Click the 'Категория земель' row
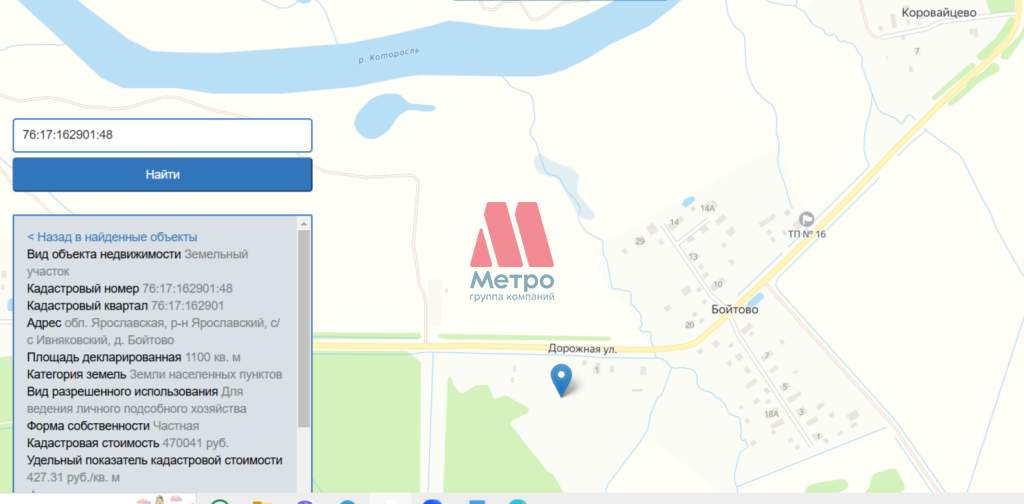Screen dimensions: 1024x504 (154, 375)
